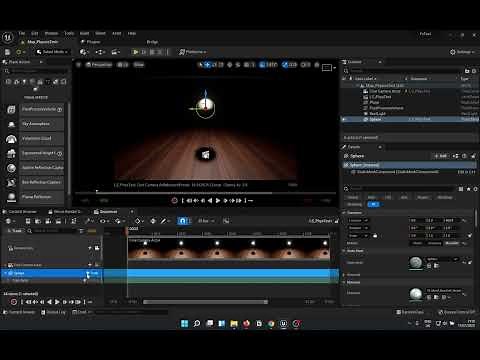The height and width of the screenshot is (360, 480).
Task: Open the Build menu
Action: pyautogui.click(x=84, y=33)
